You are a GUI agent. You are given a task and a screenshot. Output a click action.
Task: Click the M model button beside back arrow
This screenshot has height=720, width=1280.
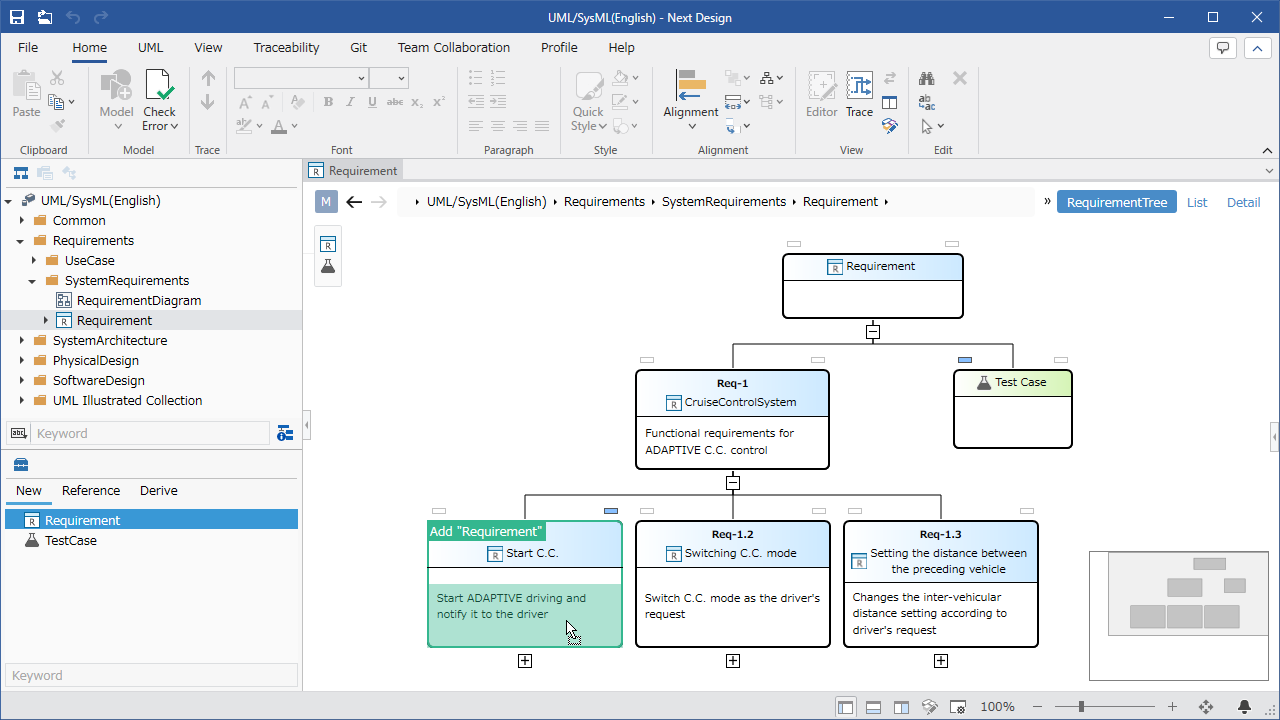click(326, 202)
